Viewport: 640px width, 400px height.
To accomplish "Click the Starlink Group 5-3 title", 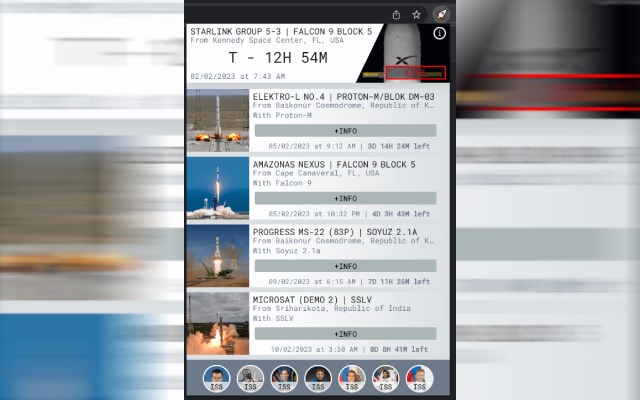I will click(x=281, y=31).
